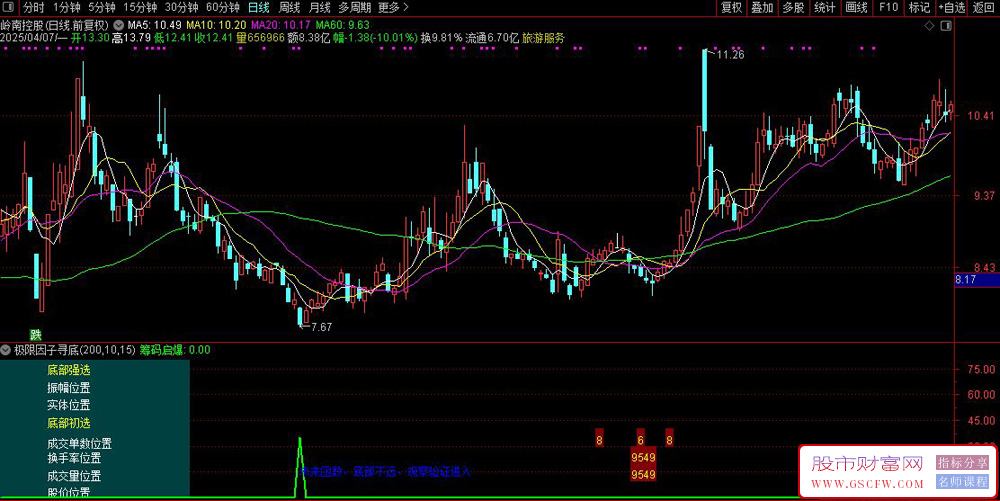Image resolution: width=1000 pixels, height=501 pixels.
Task: Toggle the 复权 price adjustment button
Action: (x=732, y=7)
